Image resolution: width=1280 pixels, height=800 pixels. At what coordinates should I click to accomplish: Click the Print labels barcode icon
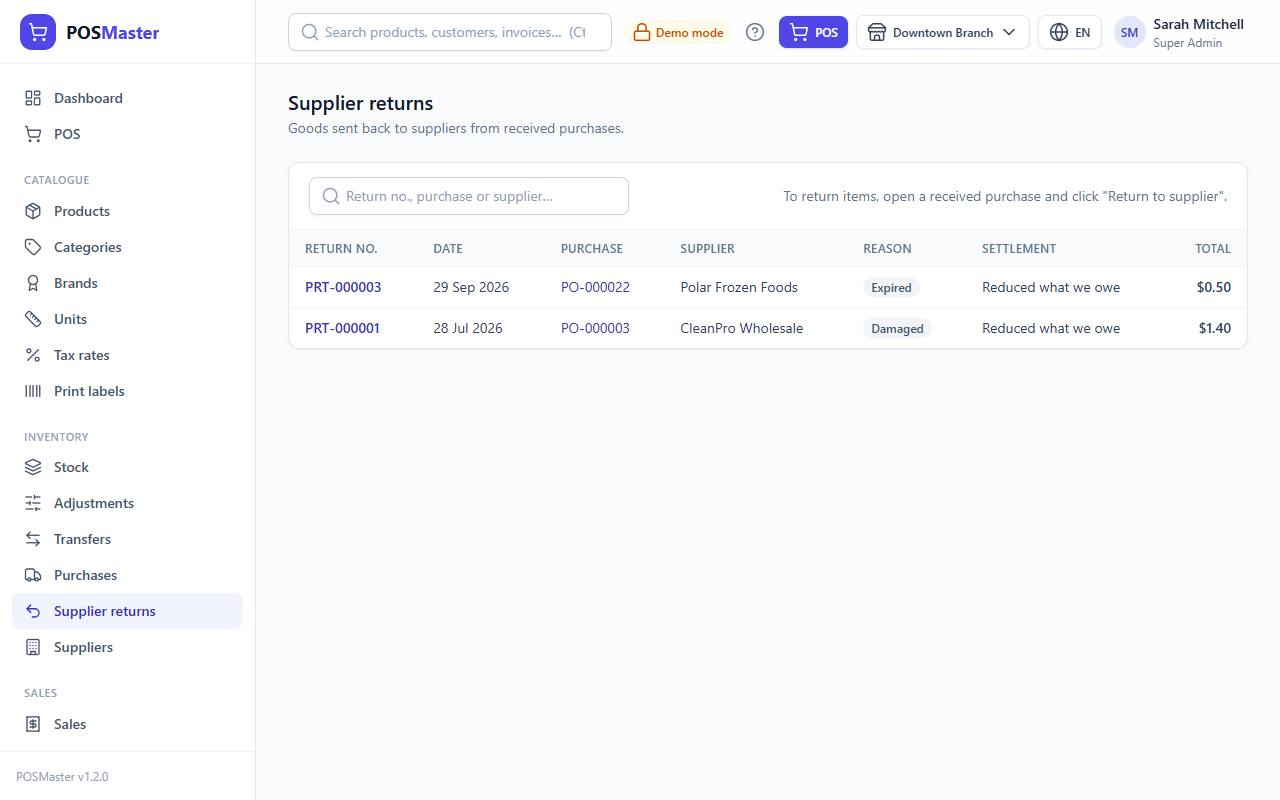(33, 391)
